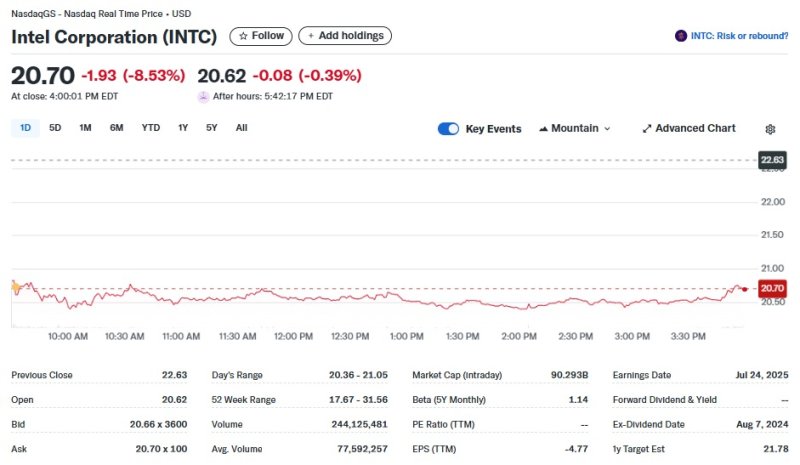This screenshot has width=800, height=465.
Task: Switch to YTD chart range
Action: [x=150, y=128]
